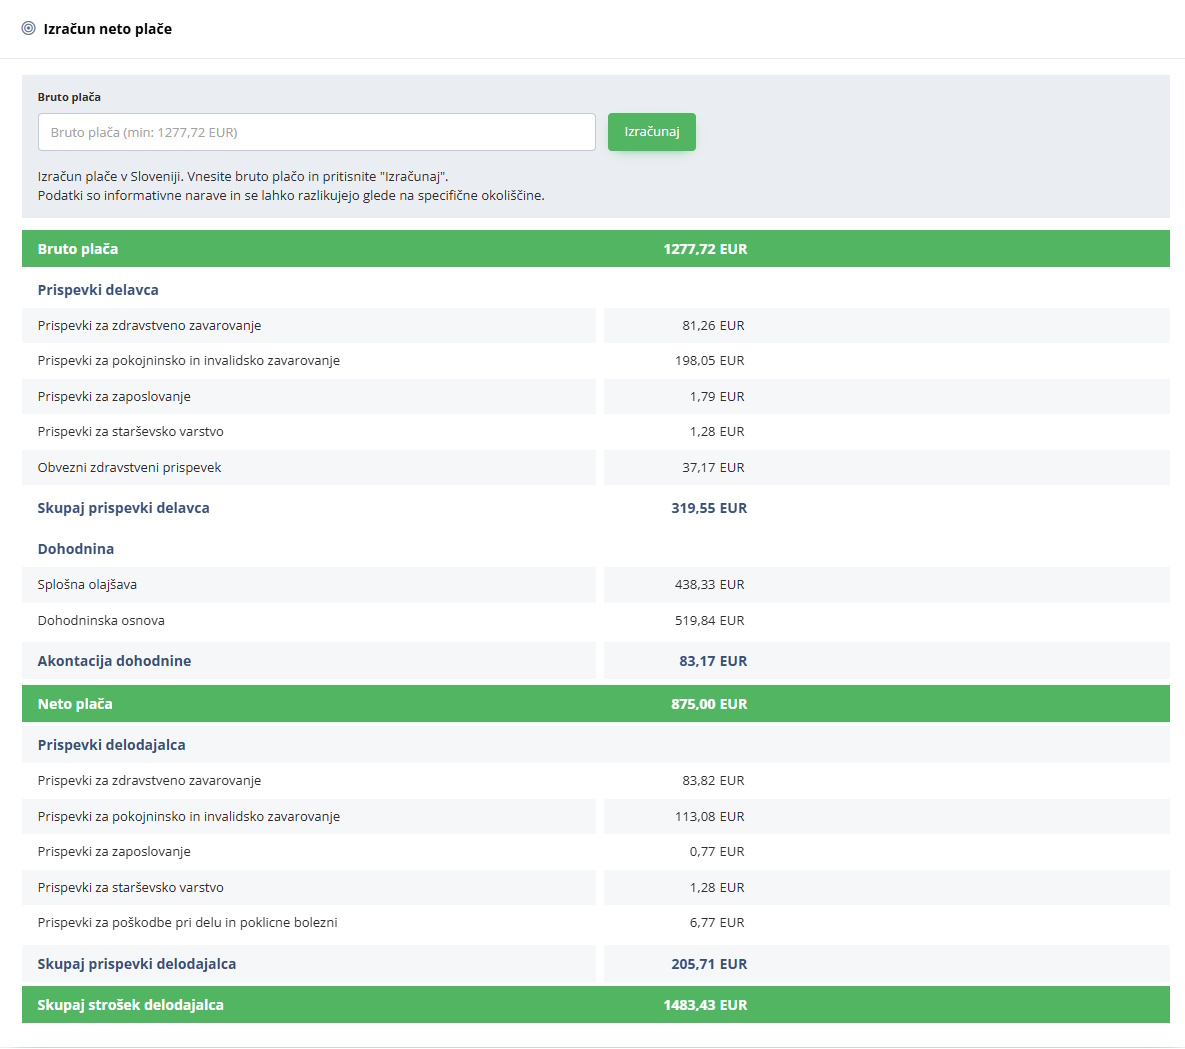Select the Skupaj prispevki delodajalca total 205,71 EUR
Image resolution: width=1185 pixels, height=1049 pixels.
click(709, 964)
